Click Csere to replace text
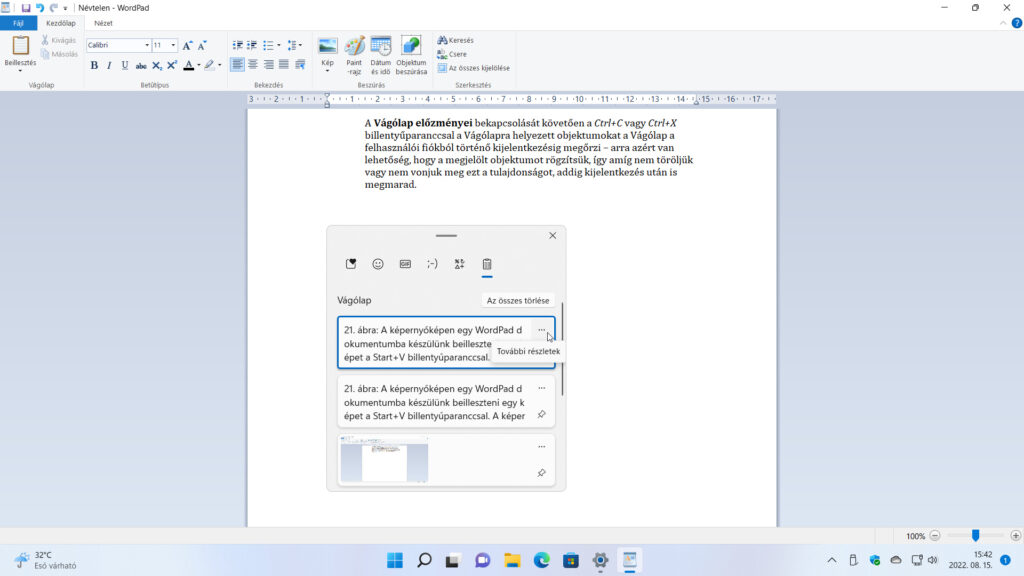 (x=452, y=54)
